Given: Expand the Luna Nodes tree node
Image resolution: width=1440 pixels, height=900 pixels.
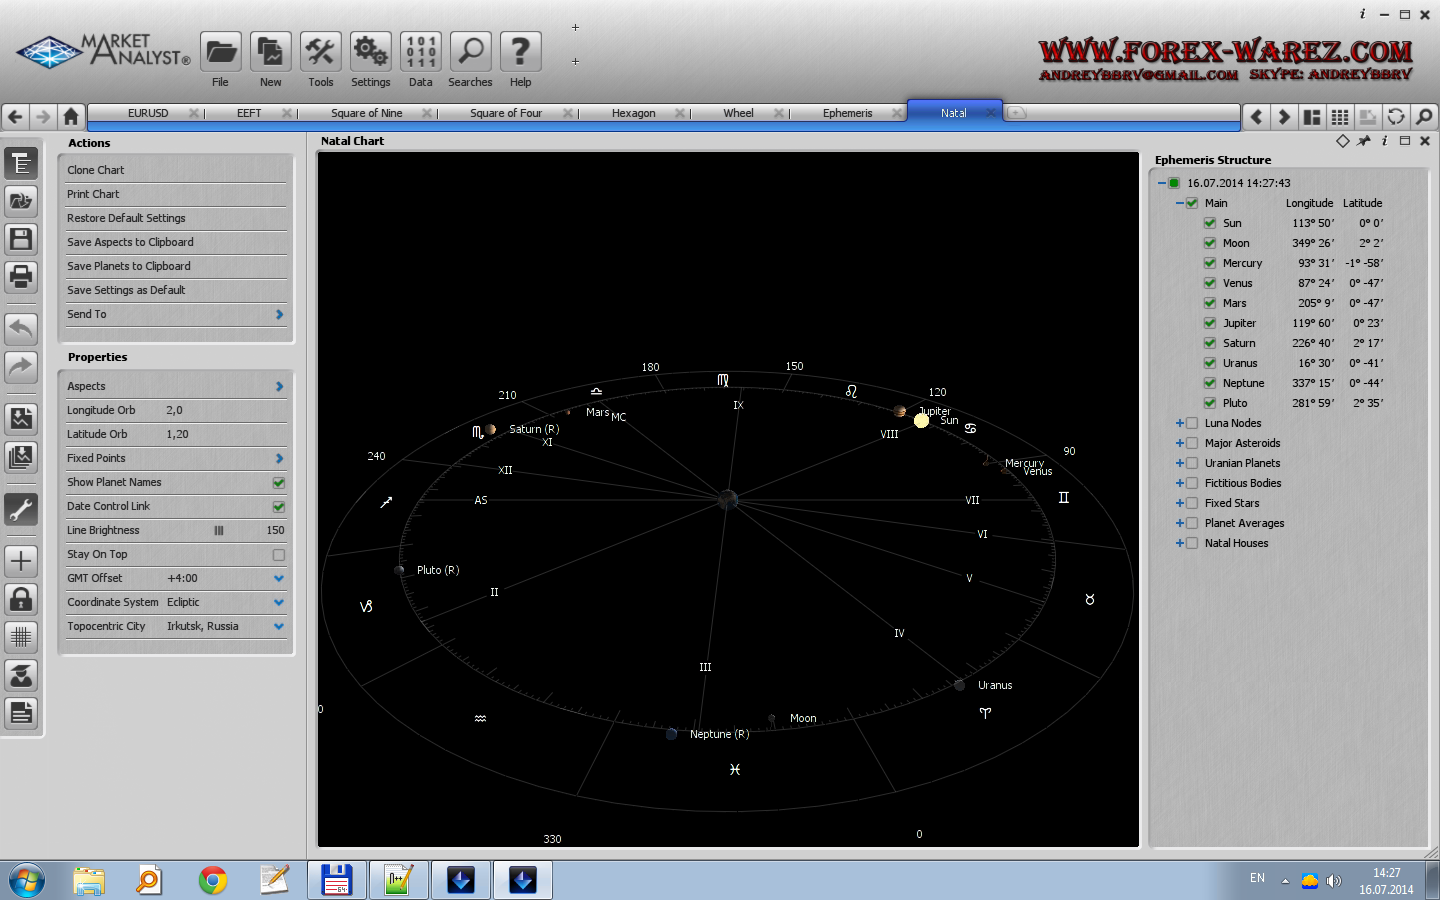Looking at the screenshot, I should (1180, 423).
